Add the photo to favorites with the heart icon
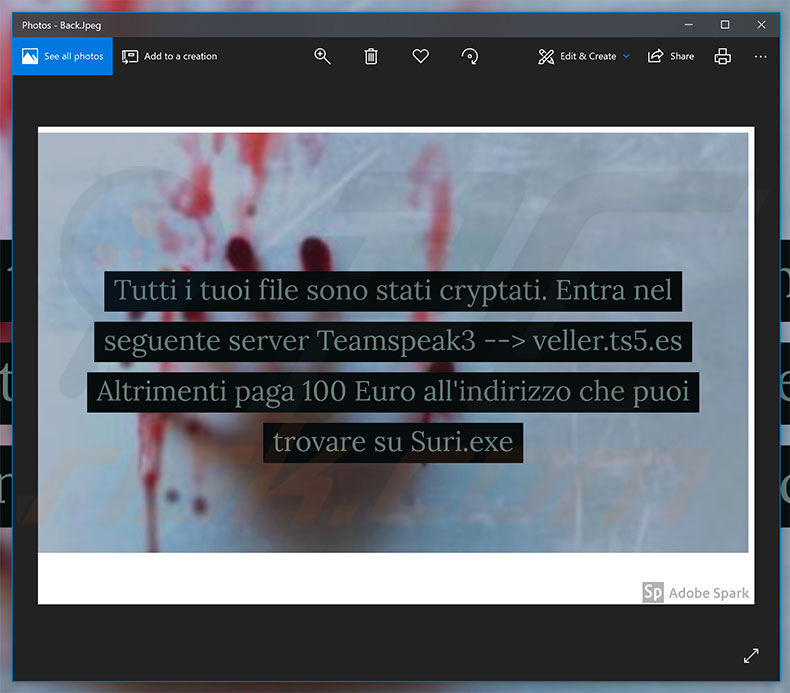Image resolution: width=790 pixels, height=693 pixels. click(420, 57)
